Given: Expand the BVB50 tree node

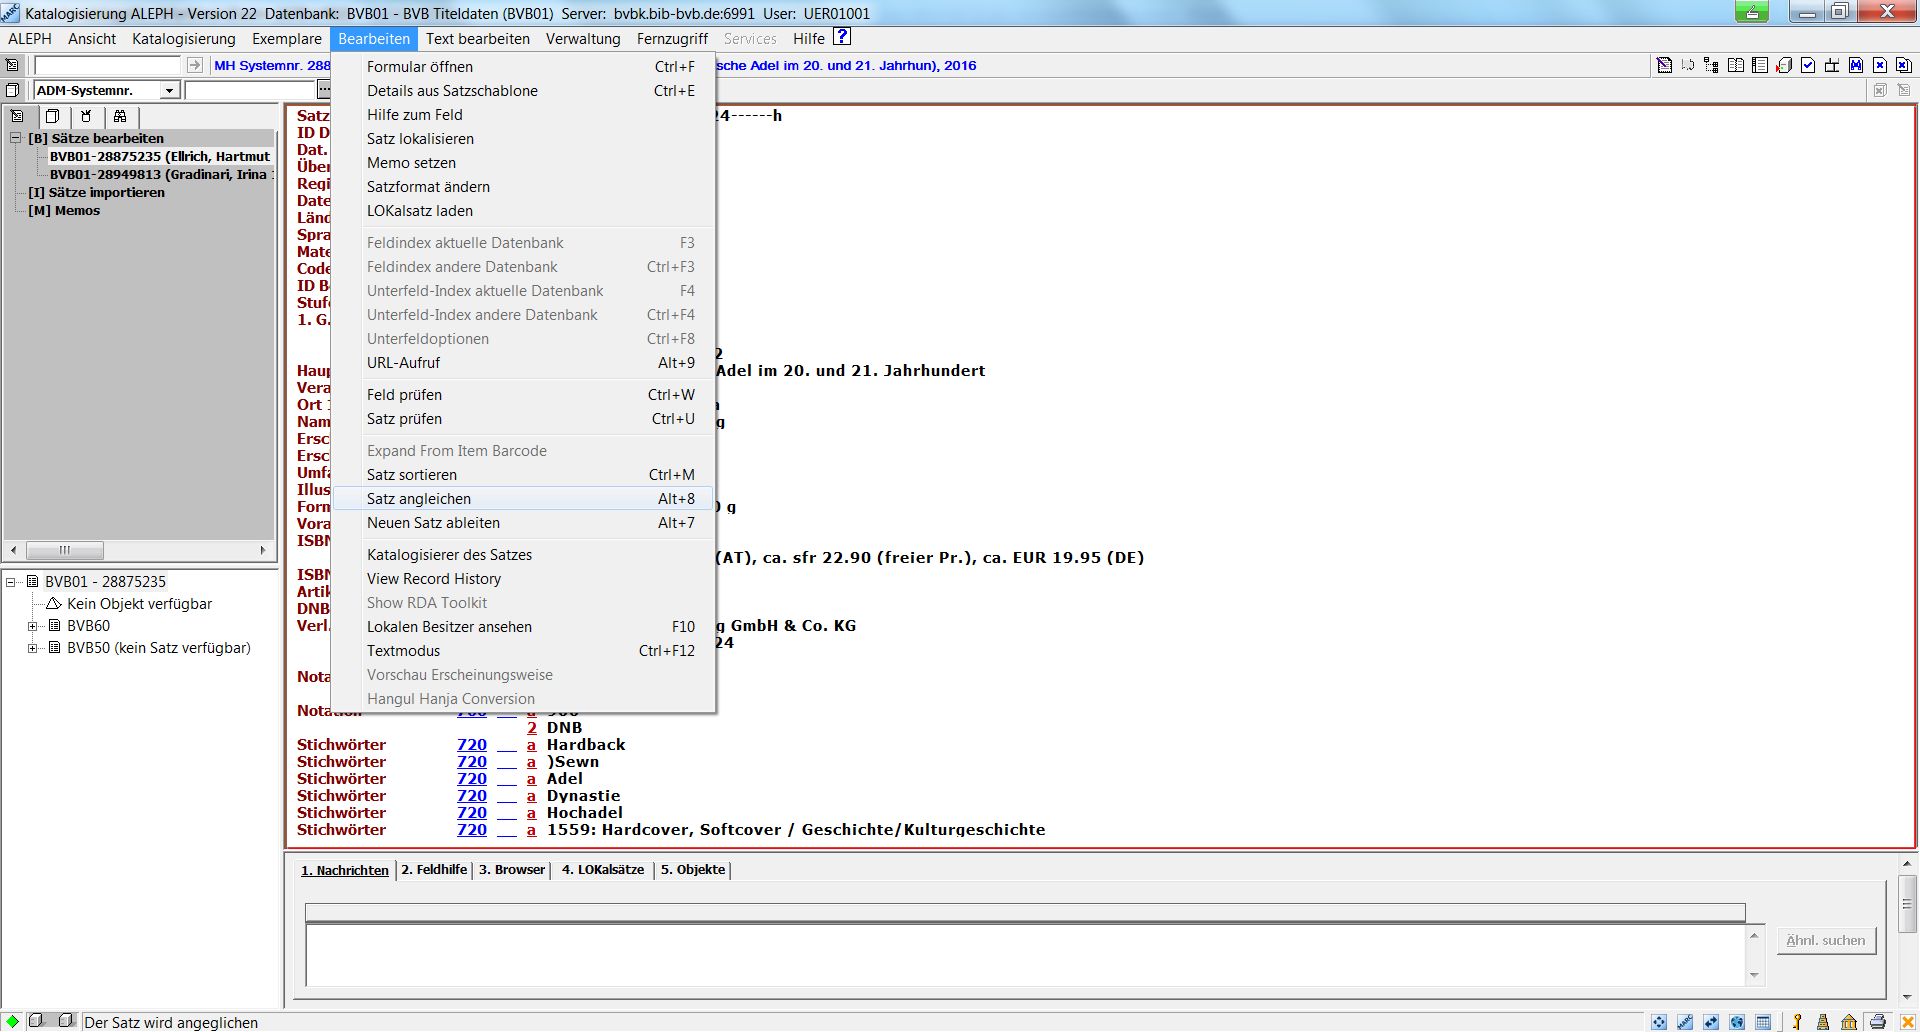Looking at the screenshot, I should [33, 648].
